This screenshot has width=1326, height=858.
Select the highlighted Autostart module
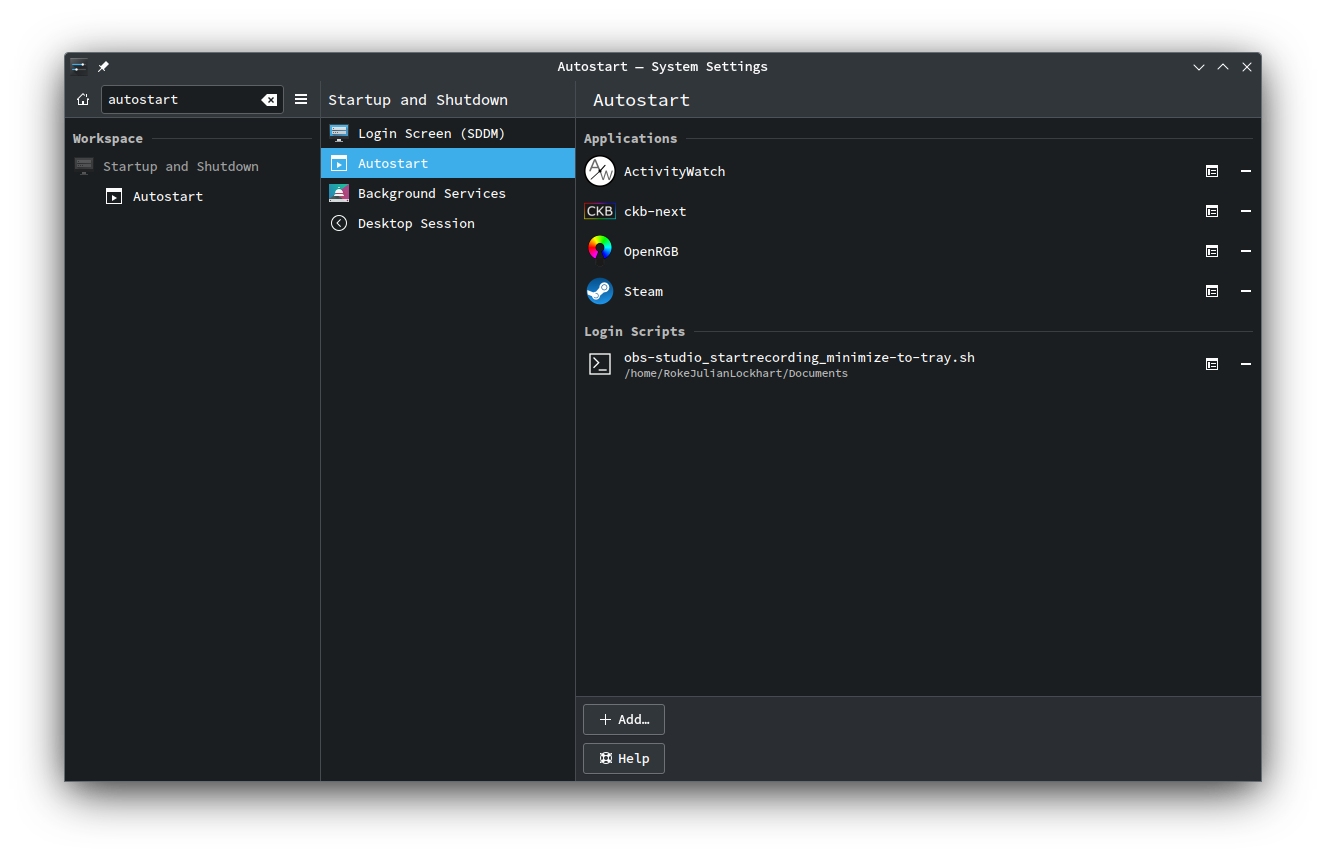coord(448,163)
